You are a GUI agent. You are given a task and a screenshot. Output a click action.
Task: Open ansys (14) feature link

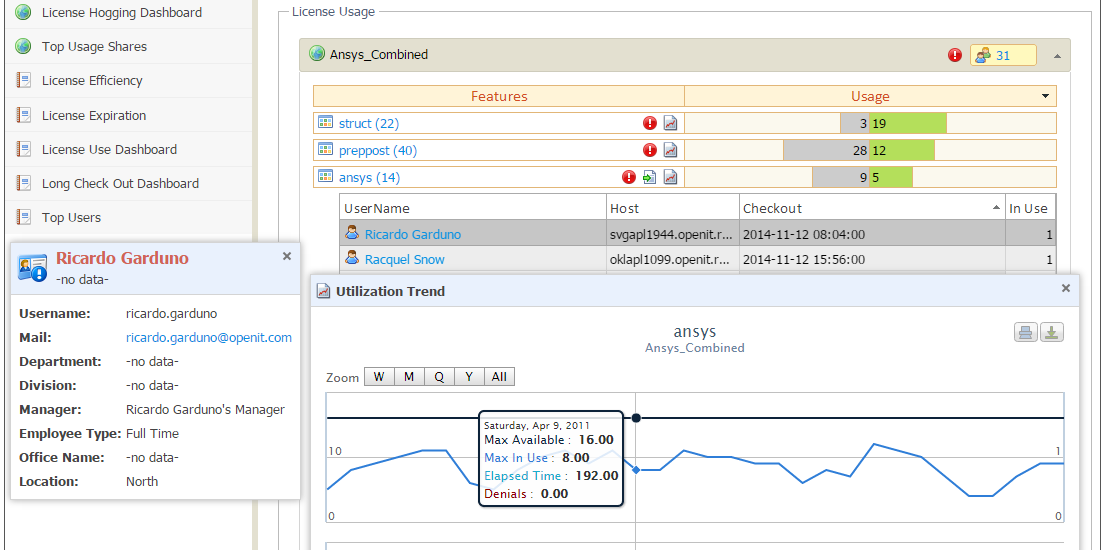[x=369, y=178]
